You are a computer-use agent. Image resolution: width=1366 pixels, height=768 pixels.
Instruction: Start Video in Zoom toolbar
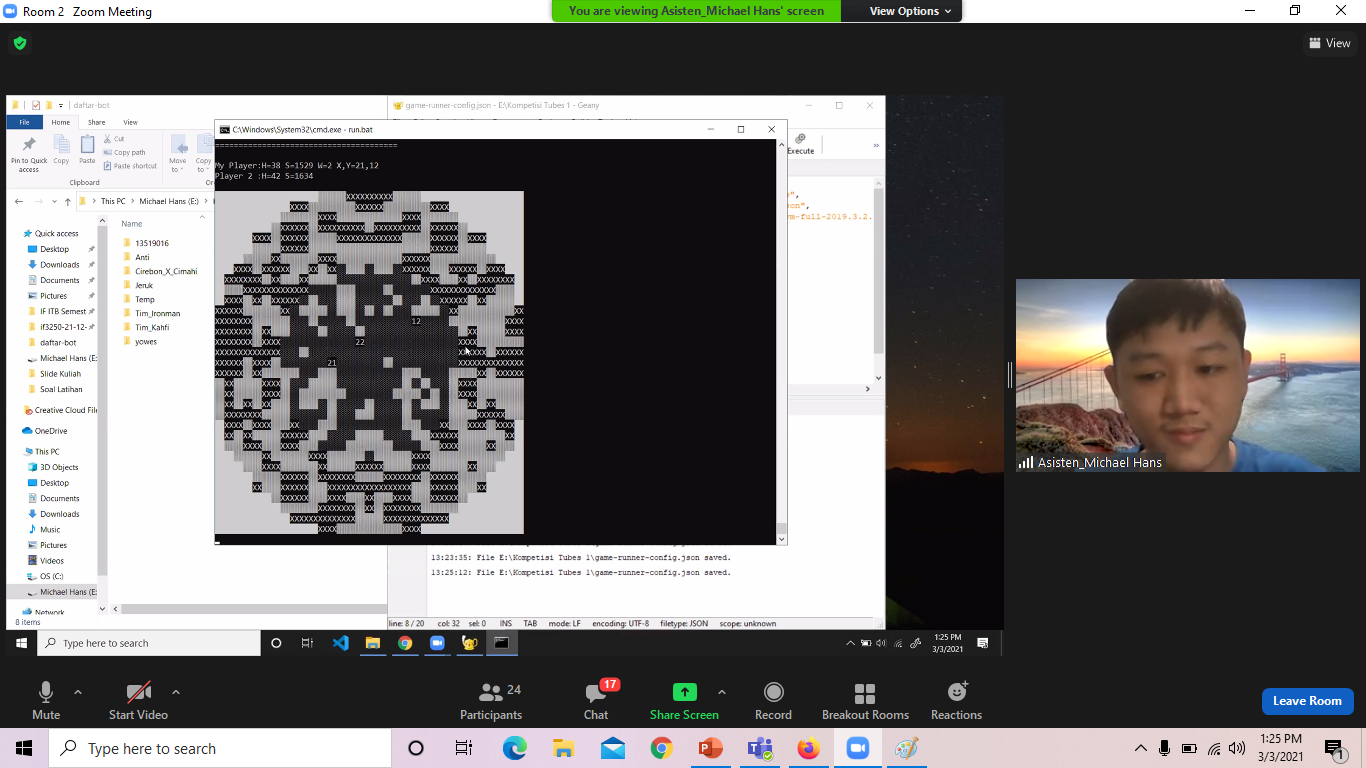(x=138, y=700)
